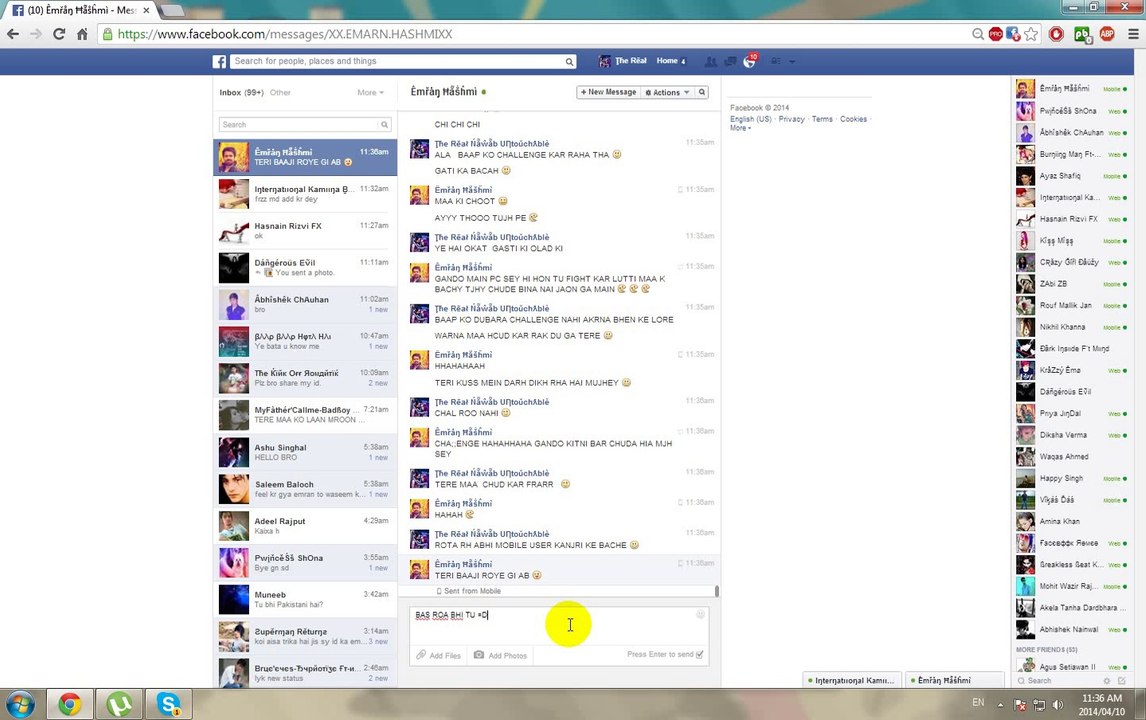The image size is (1146, 720).
Task: Open Hasnain Rizvi FX conversation
Action: (x=306, y=231)
